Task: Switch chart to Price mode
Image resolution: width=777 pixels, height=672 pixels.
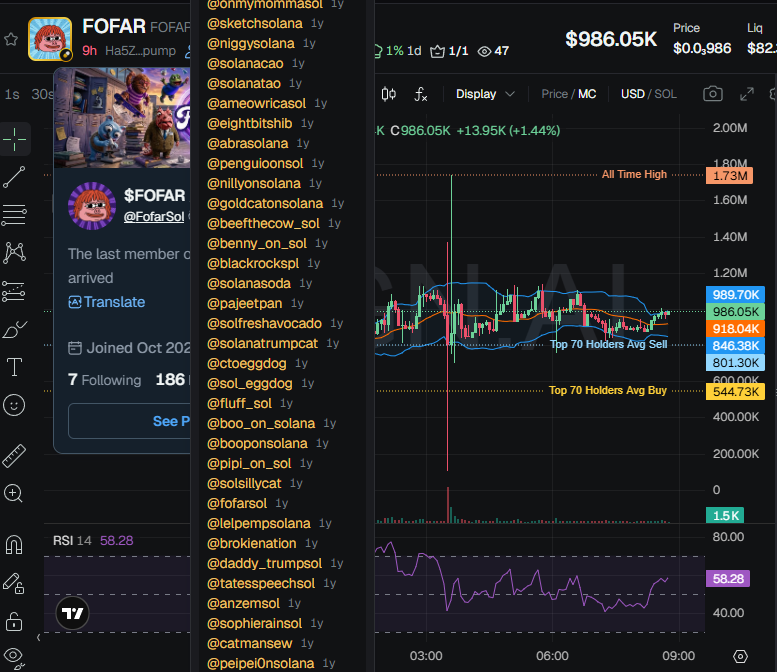Action: (554, 94)
